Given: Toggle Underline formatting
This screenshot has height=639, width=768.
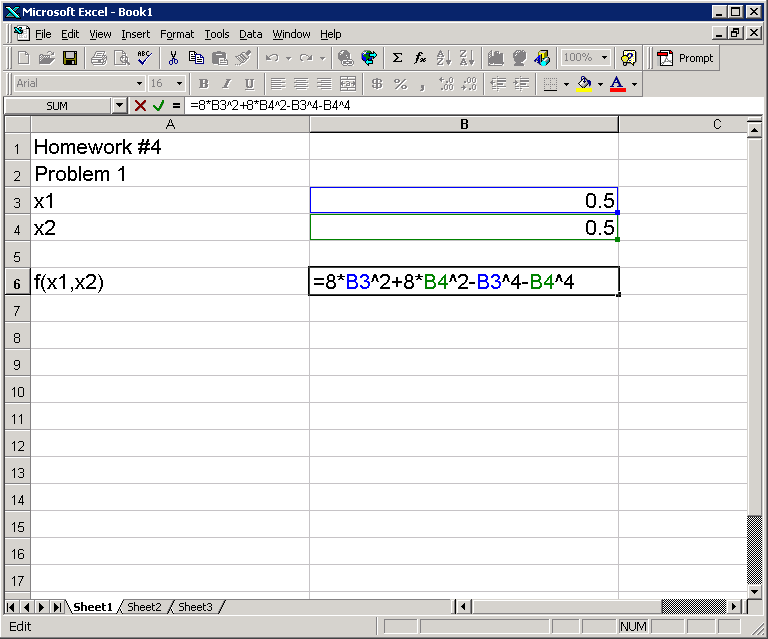Looking at the screenshot, I should (x=249, y=84).
